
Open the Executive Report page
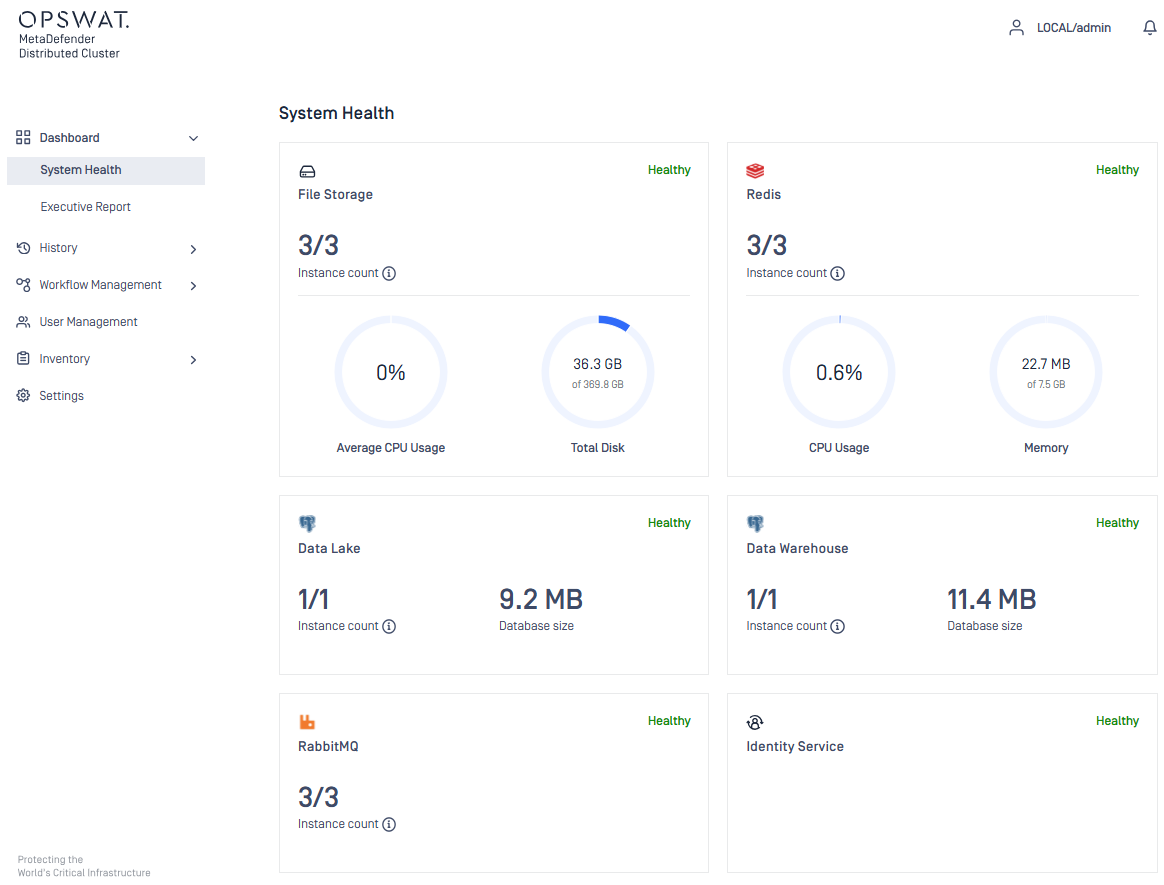point(86,207)
